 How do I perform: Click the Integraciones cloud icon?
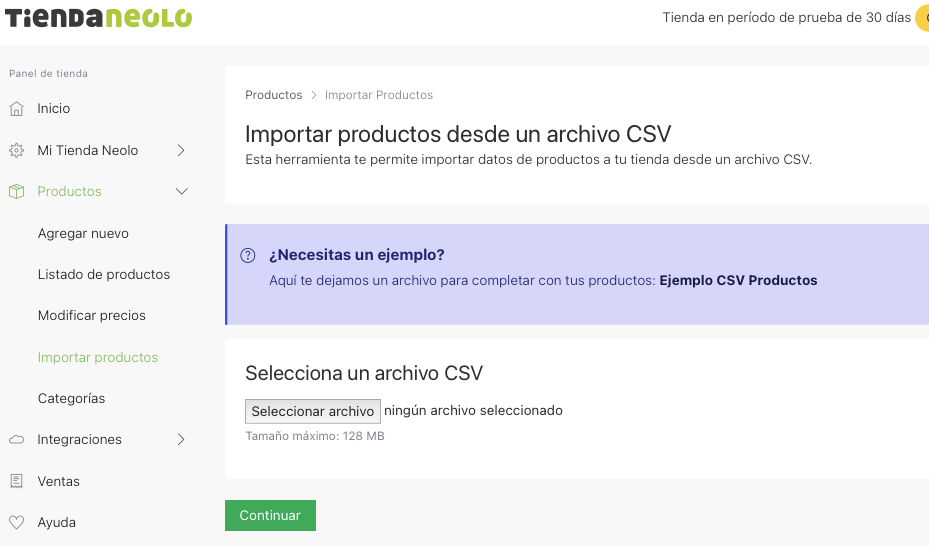coord(16,440)
